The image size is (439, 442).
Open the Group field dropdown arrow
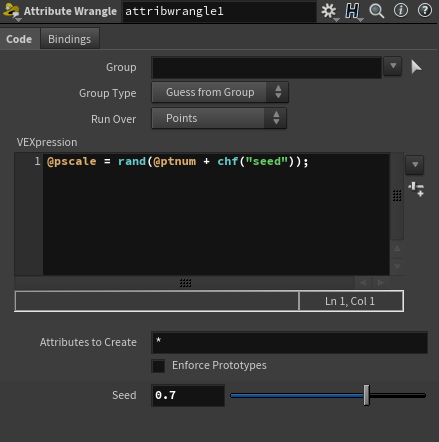(393, 66)
